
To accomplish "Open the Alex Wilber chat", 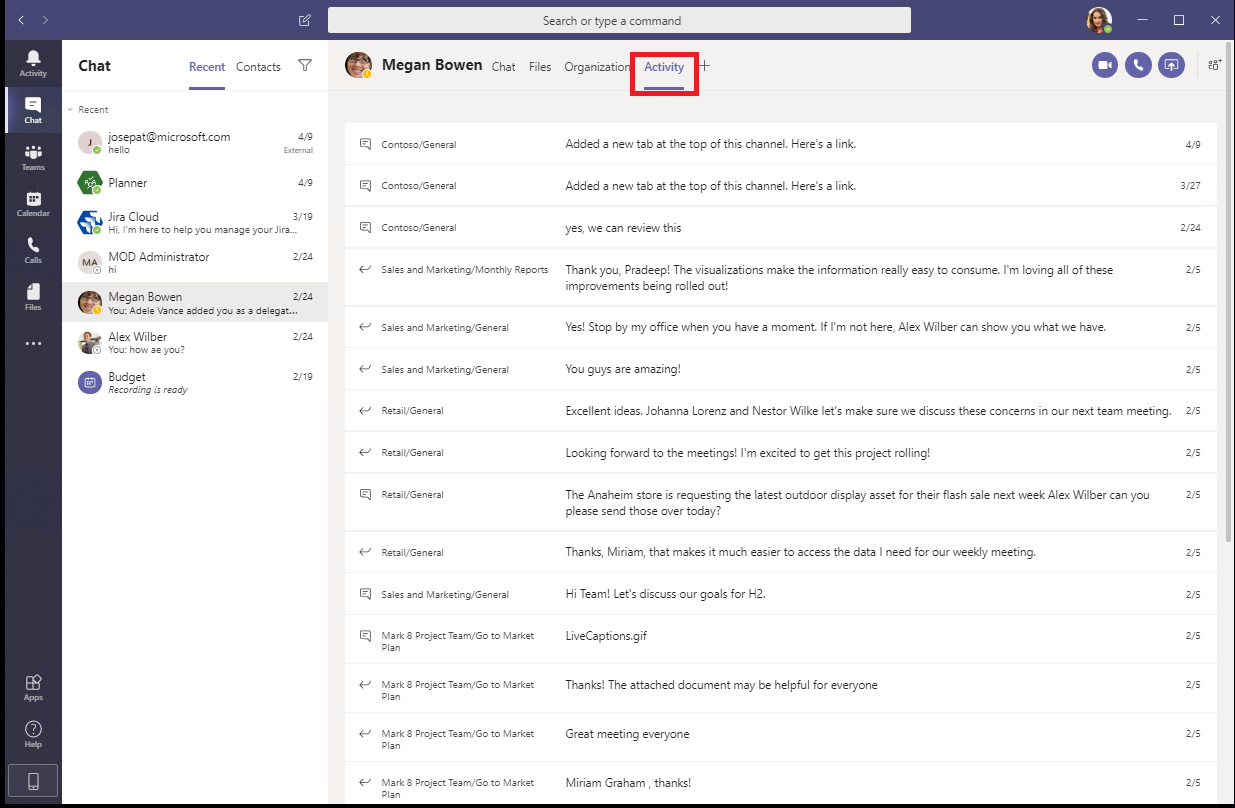I will 195,343.
